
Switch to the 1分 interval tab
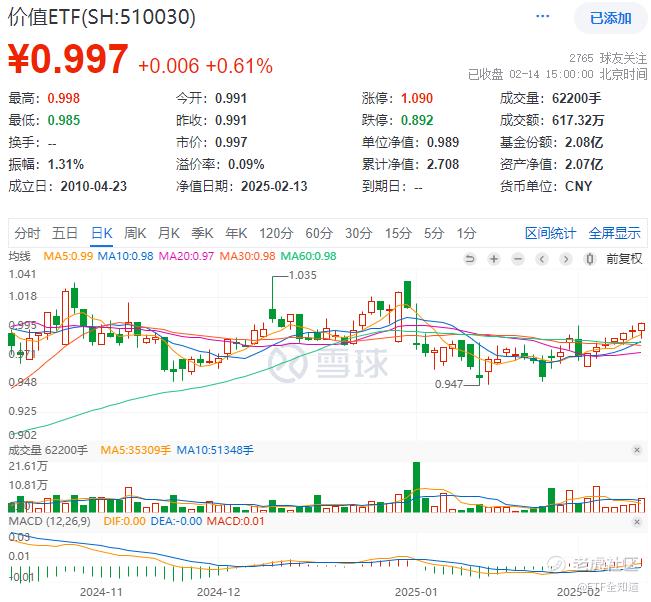click(x=466, y=233)
